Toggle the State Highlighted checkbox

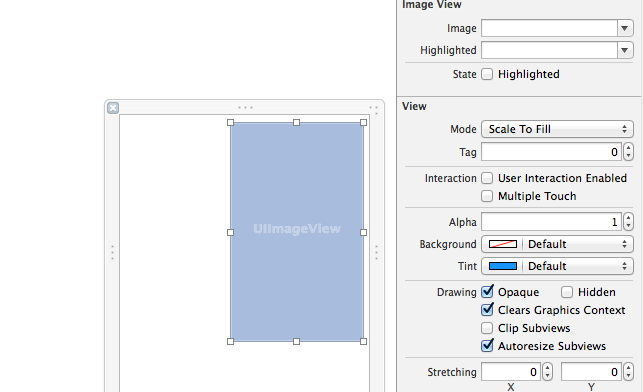[x=487, y=74]
